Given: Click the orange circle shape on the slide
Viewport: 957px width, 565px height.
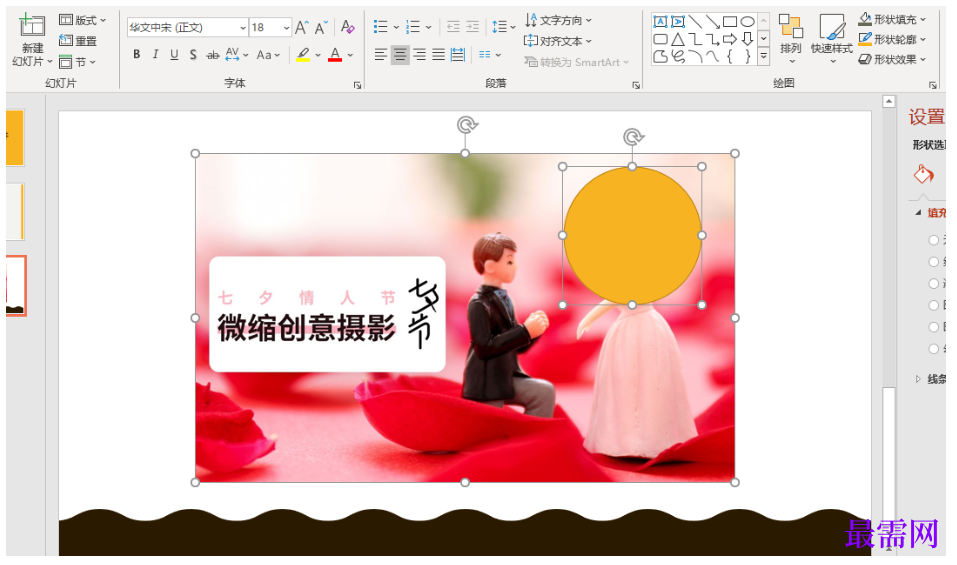Looking at the screenshot, I should (632, 236).
